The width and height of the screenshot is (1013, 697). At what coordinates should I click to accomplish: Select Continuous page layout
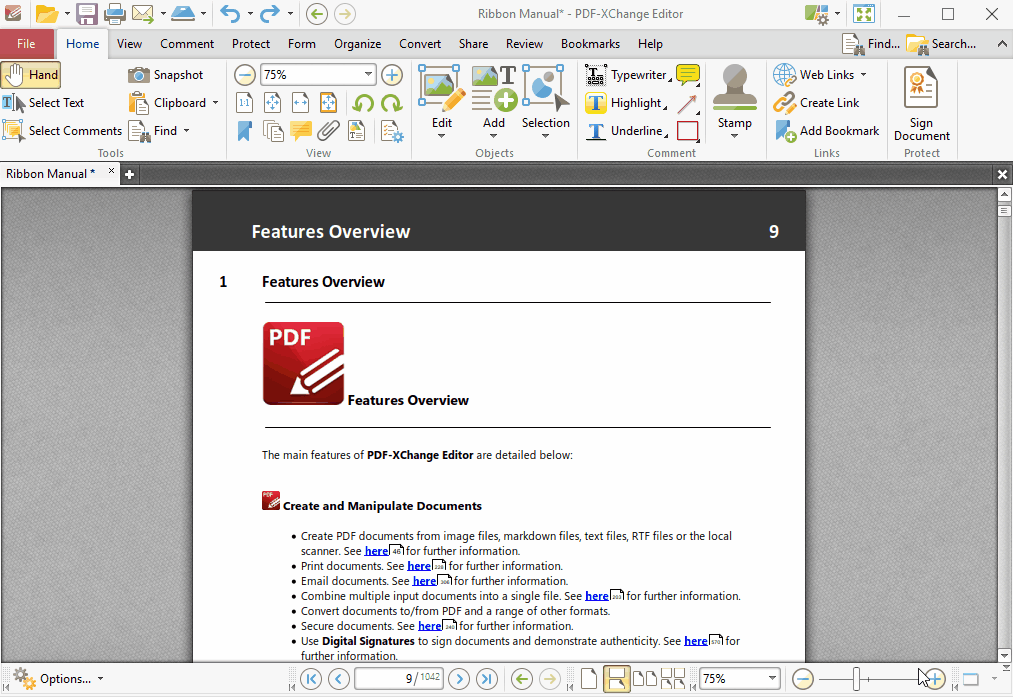coord(617,679)
